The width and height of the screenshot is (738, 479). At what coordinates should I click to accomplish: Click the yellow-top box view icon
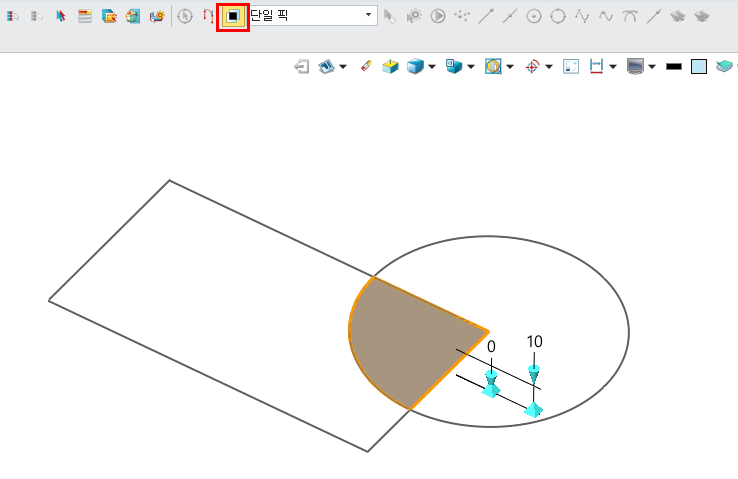click(390, 66)
